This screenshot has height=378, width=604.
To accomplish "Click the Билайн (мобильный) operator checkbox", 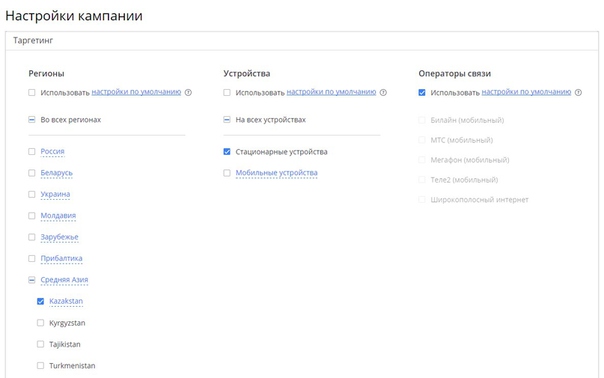I will click(422, 120).
